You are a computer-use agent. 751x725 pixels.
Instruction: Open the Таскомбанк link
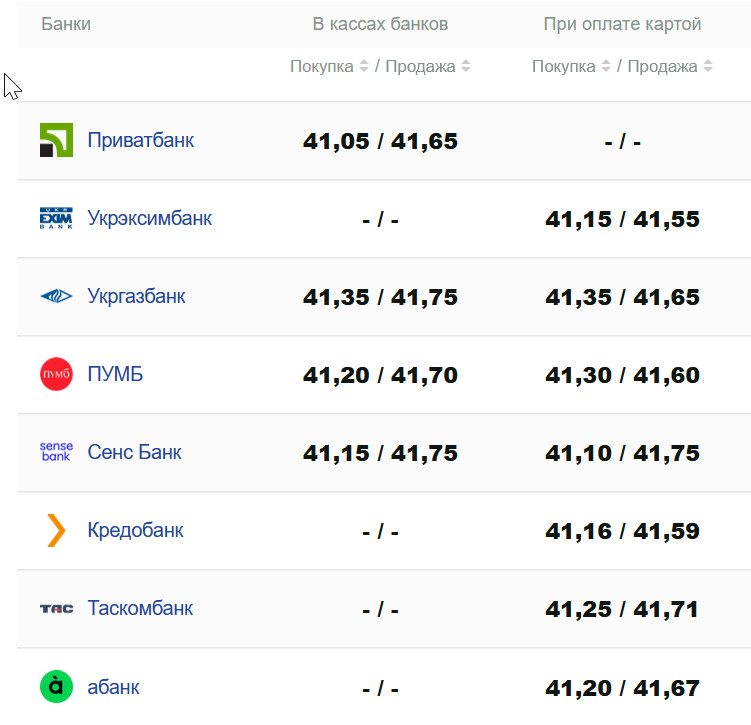point(141,608)
